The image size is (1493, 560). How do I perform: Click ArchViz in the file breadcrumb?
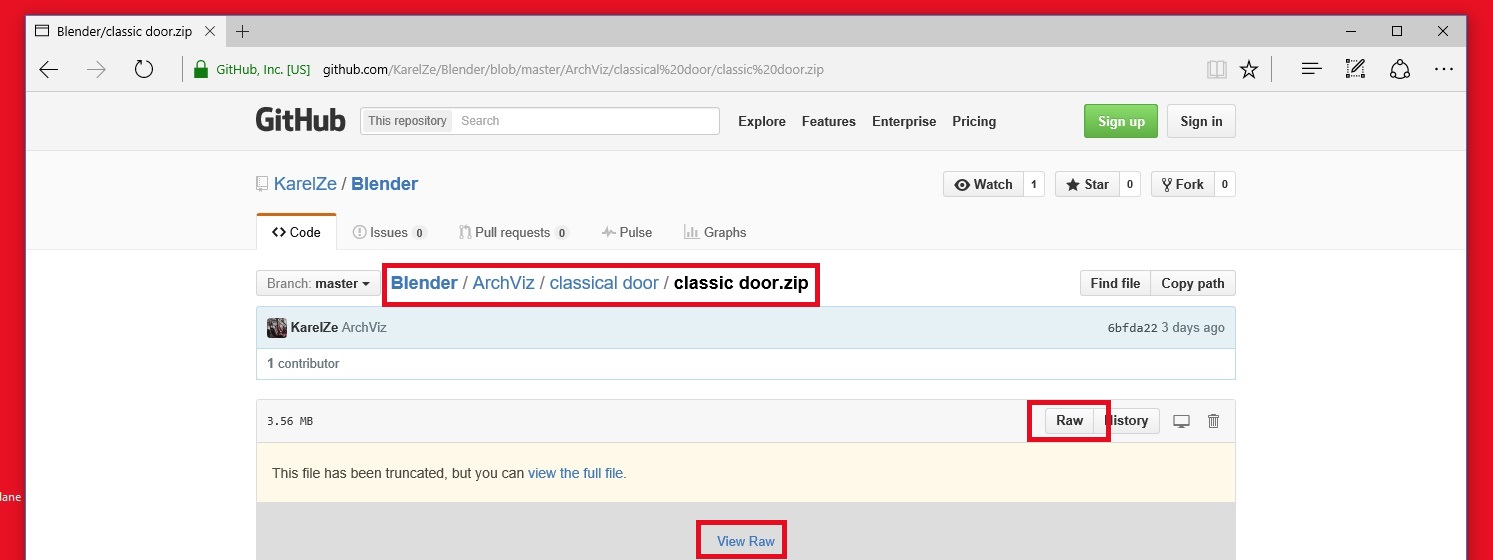pos(503,283)
